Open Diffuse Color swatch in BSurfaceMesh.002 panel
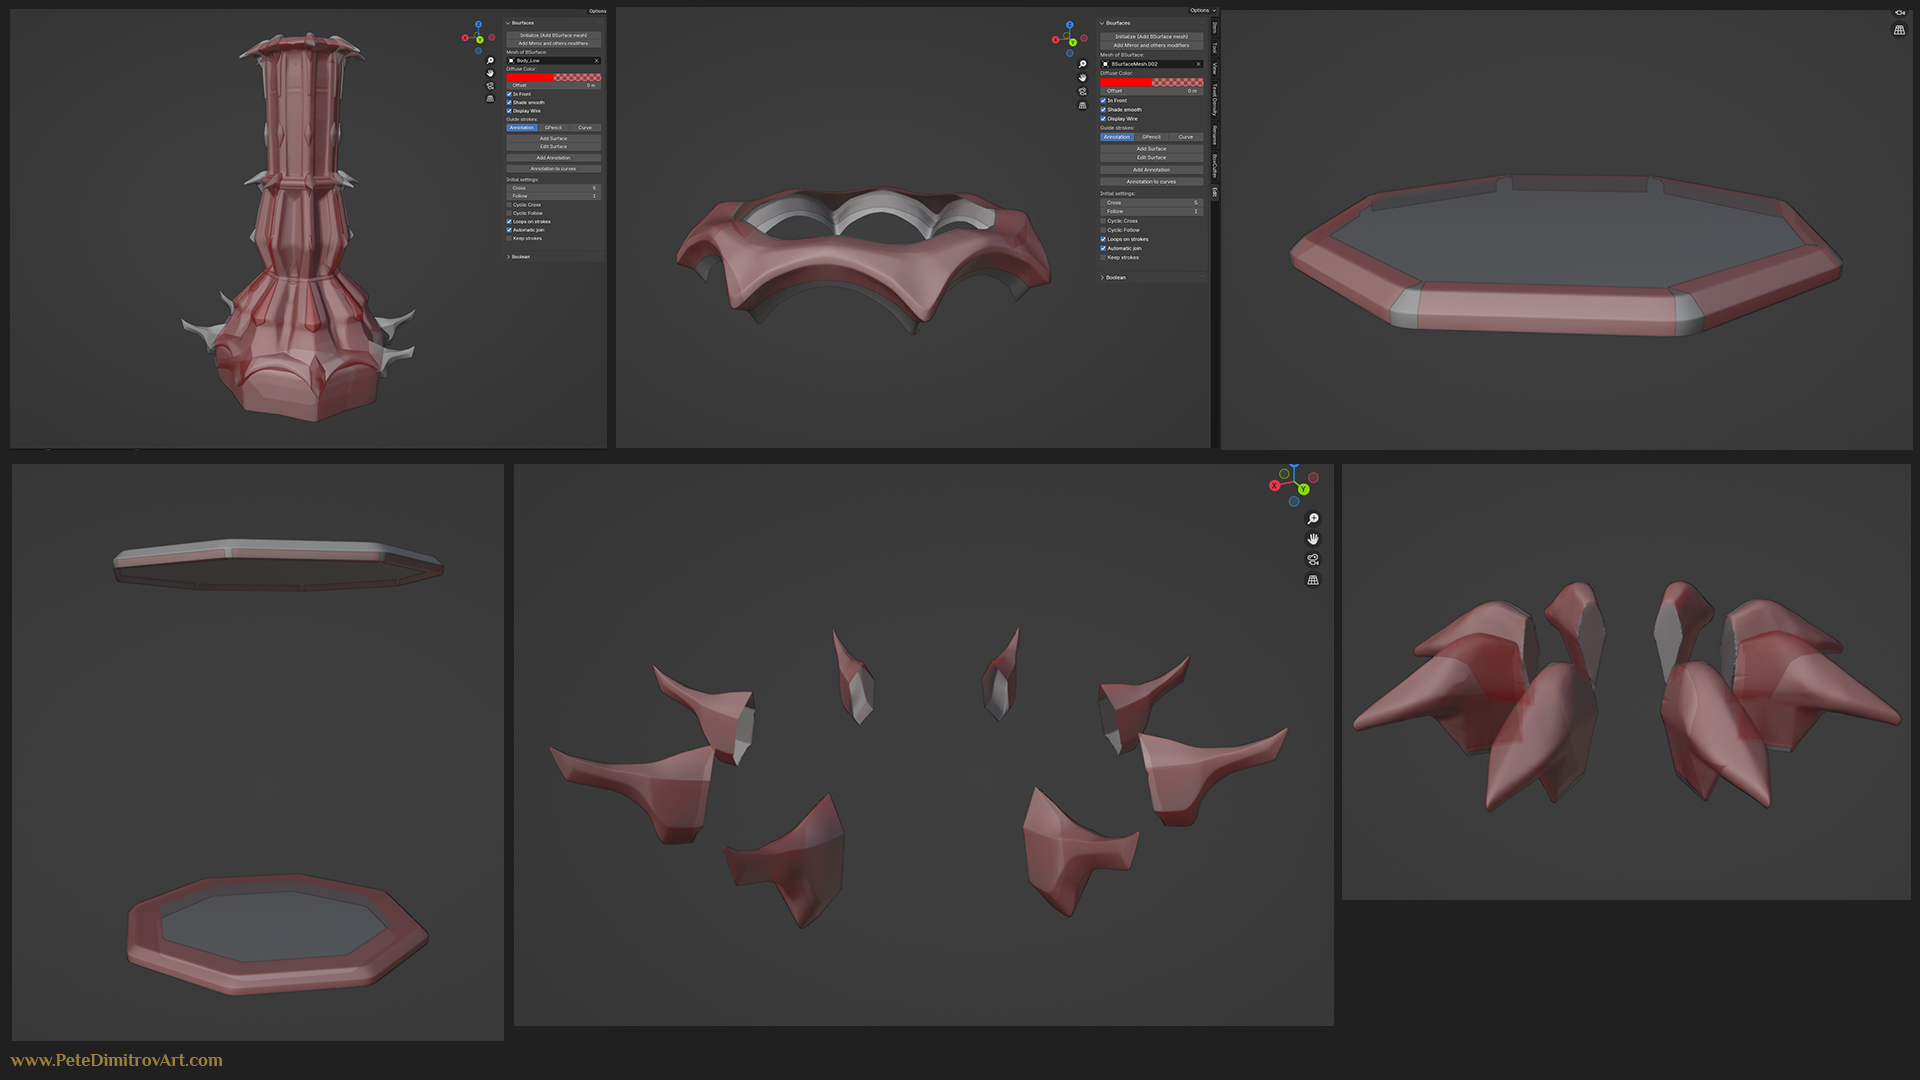The width and height of the screenshot is (1920, 1080). [1151, 82]
